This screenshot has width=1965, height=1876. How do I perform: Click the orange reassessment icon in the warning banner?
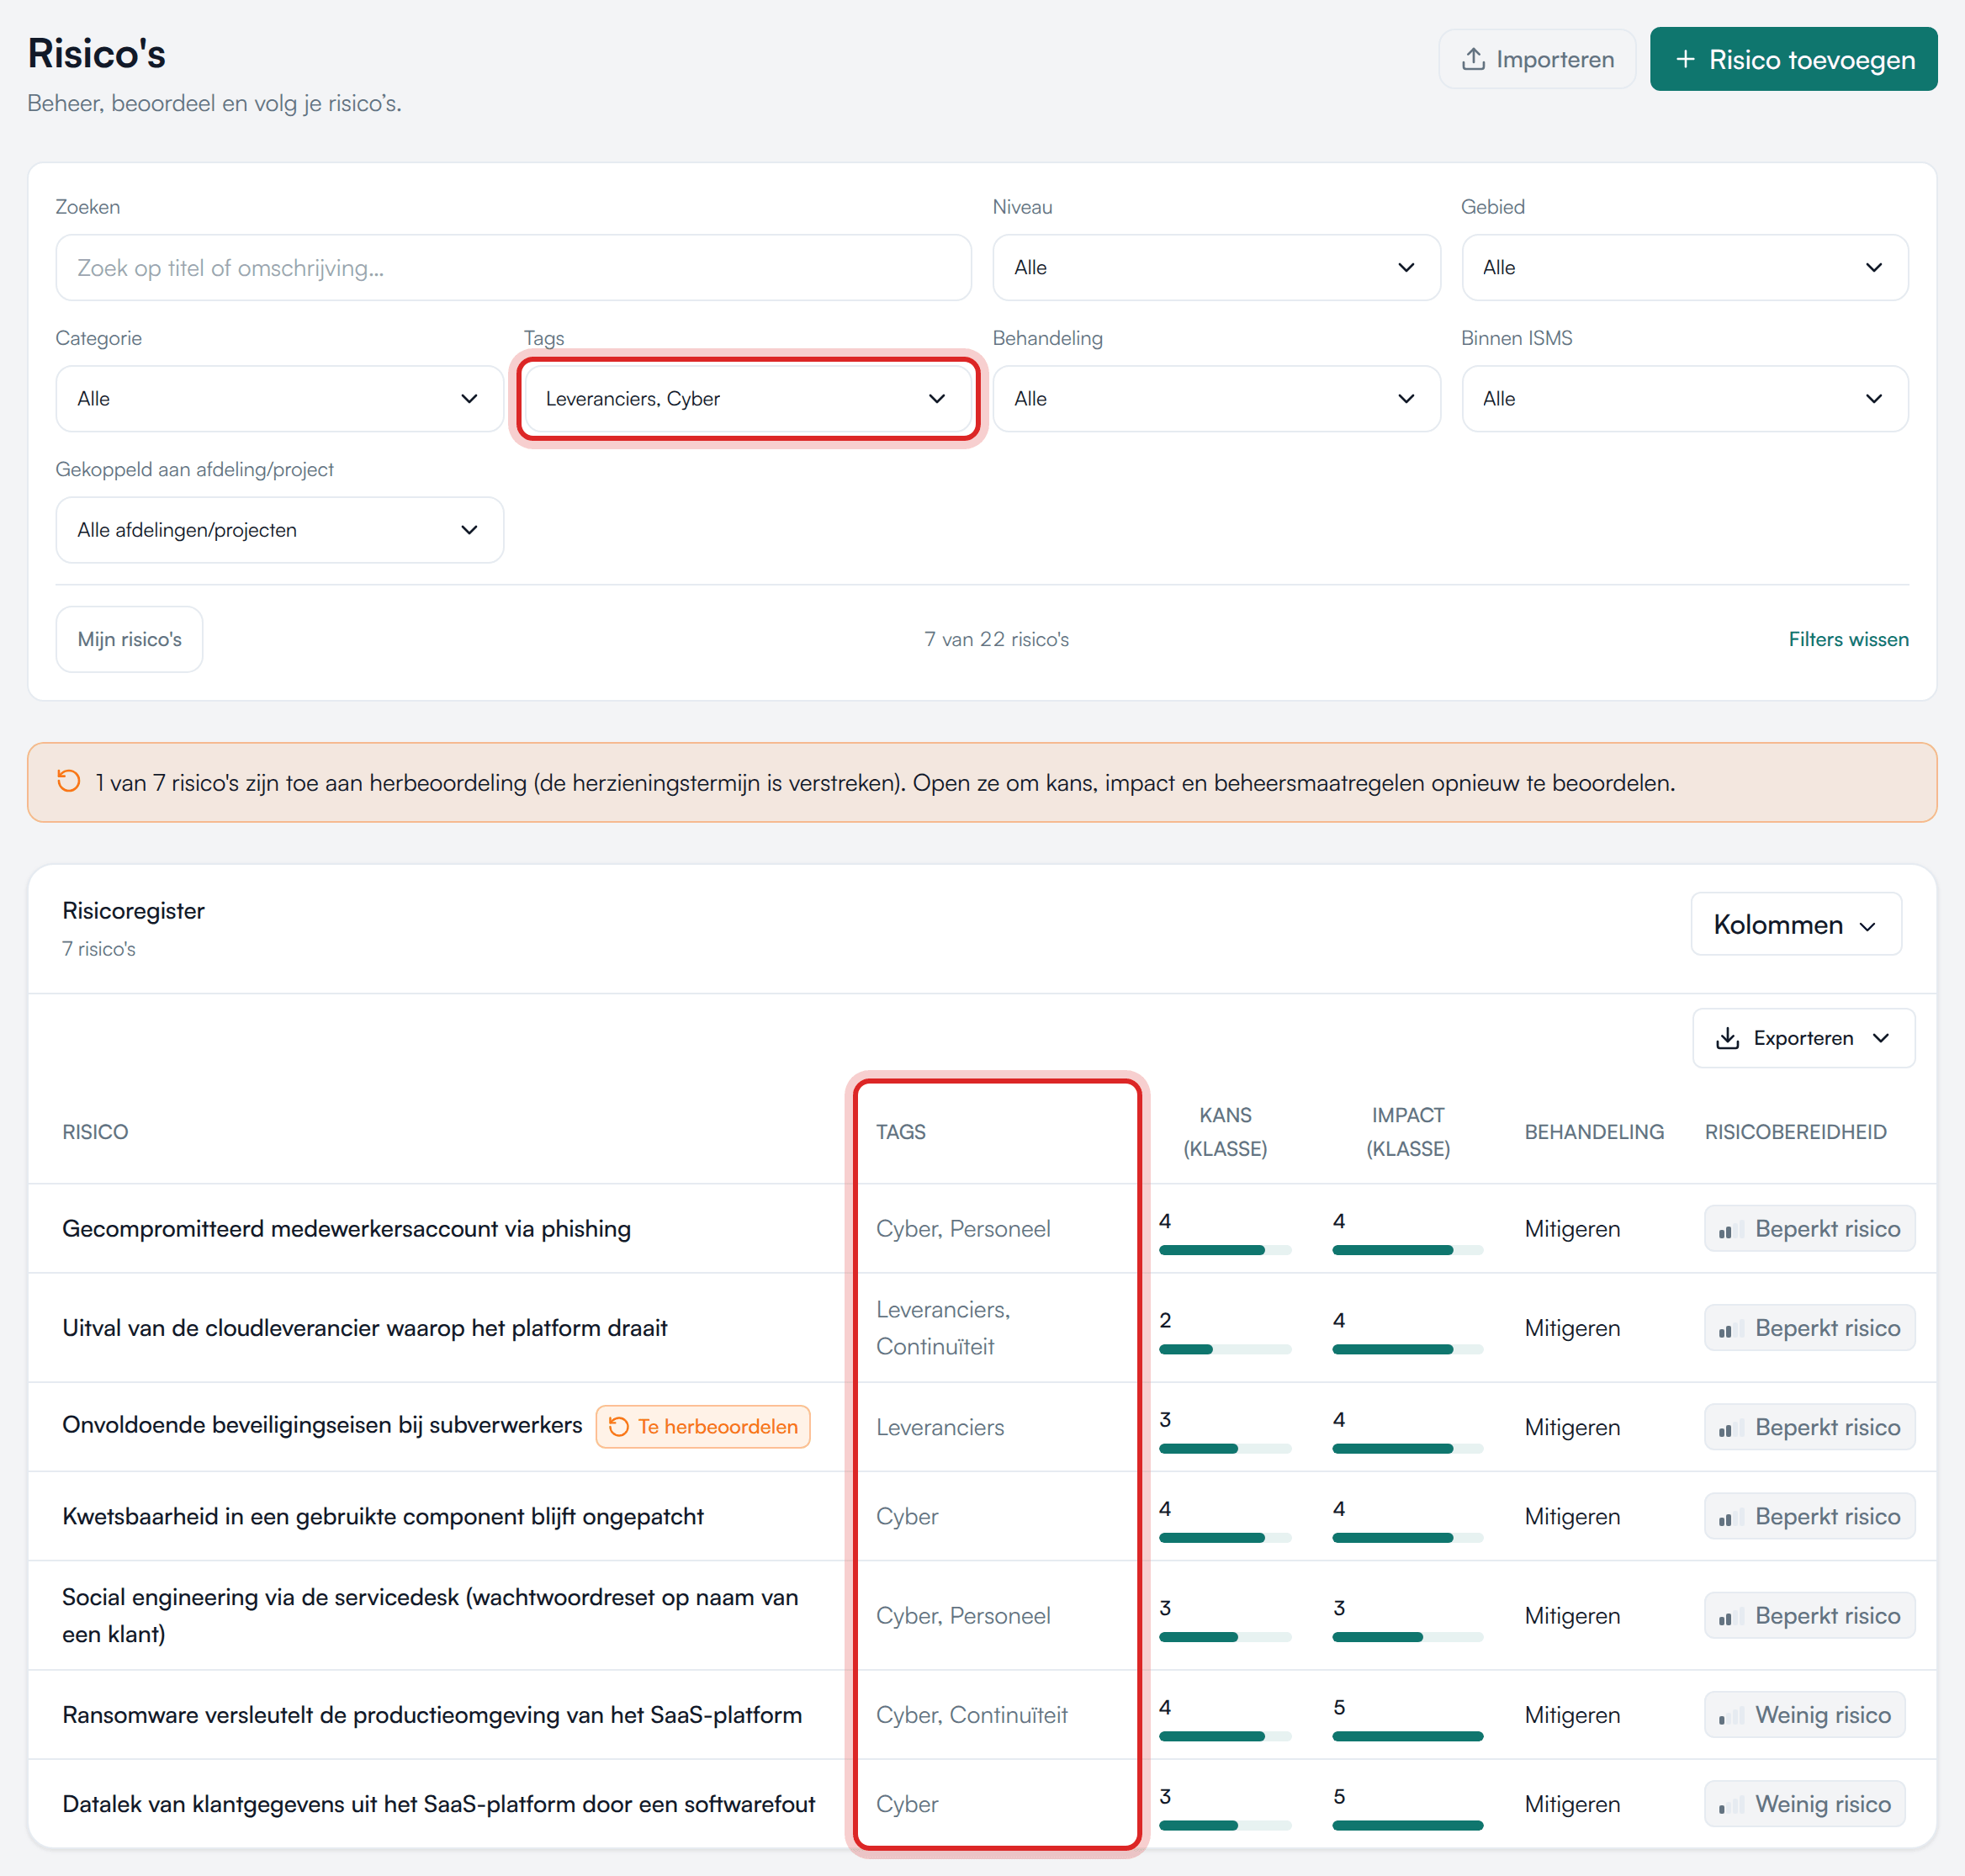tap(68, 781)
